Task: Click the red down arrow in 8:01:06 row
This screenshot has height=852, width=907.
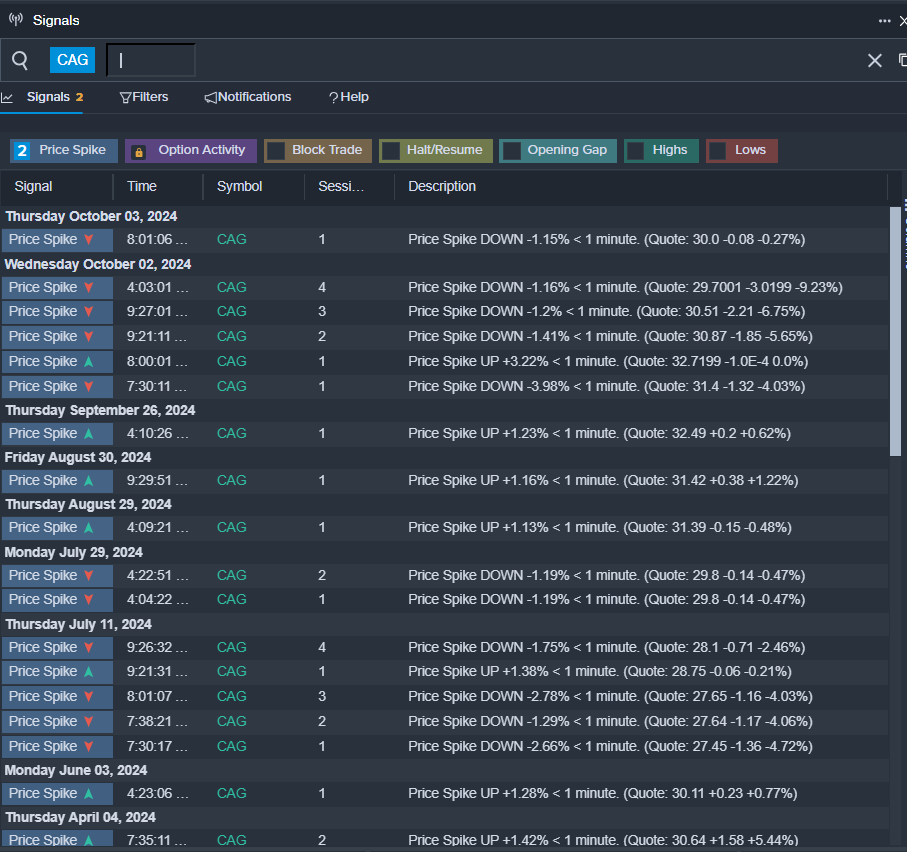Action: [x=89, y=239]
